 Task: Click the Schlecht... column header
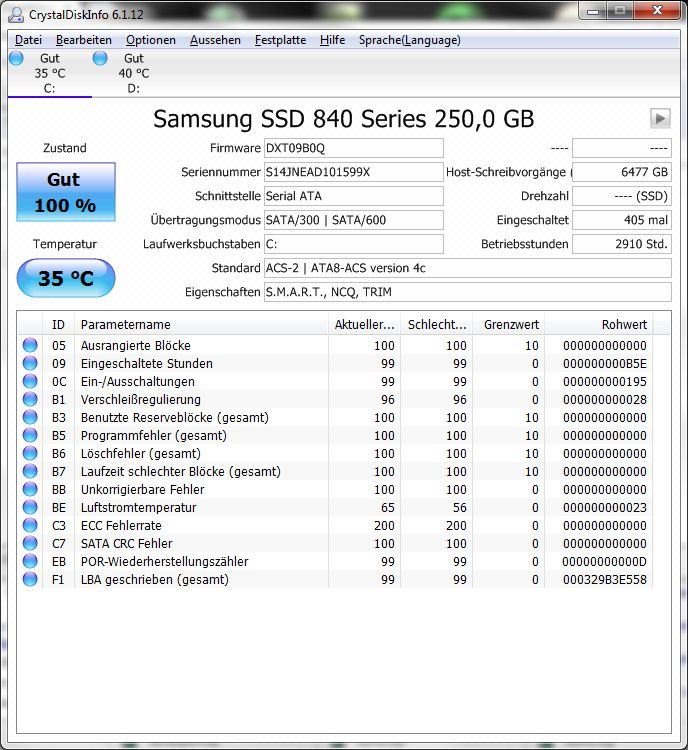pos(437,324)
